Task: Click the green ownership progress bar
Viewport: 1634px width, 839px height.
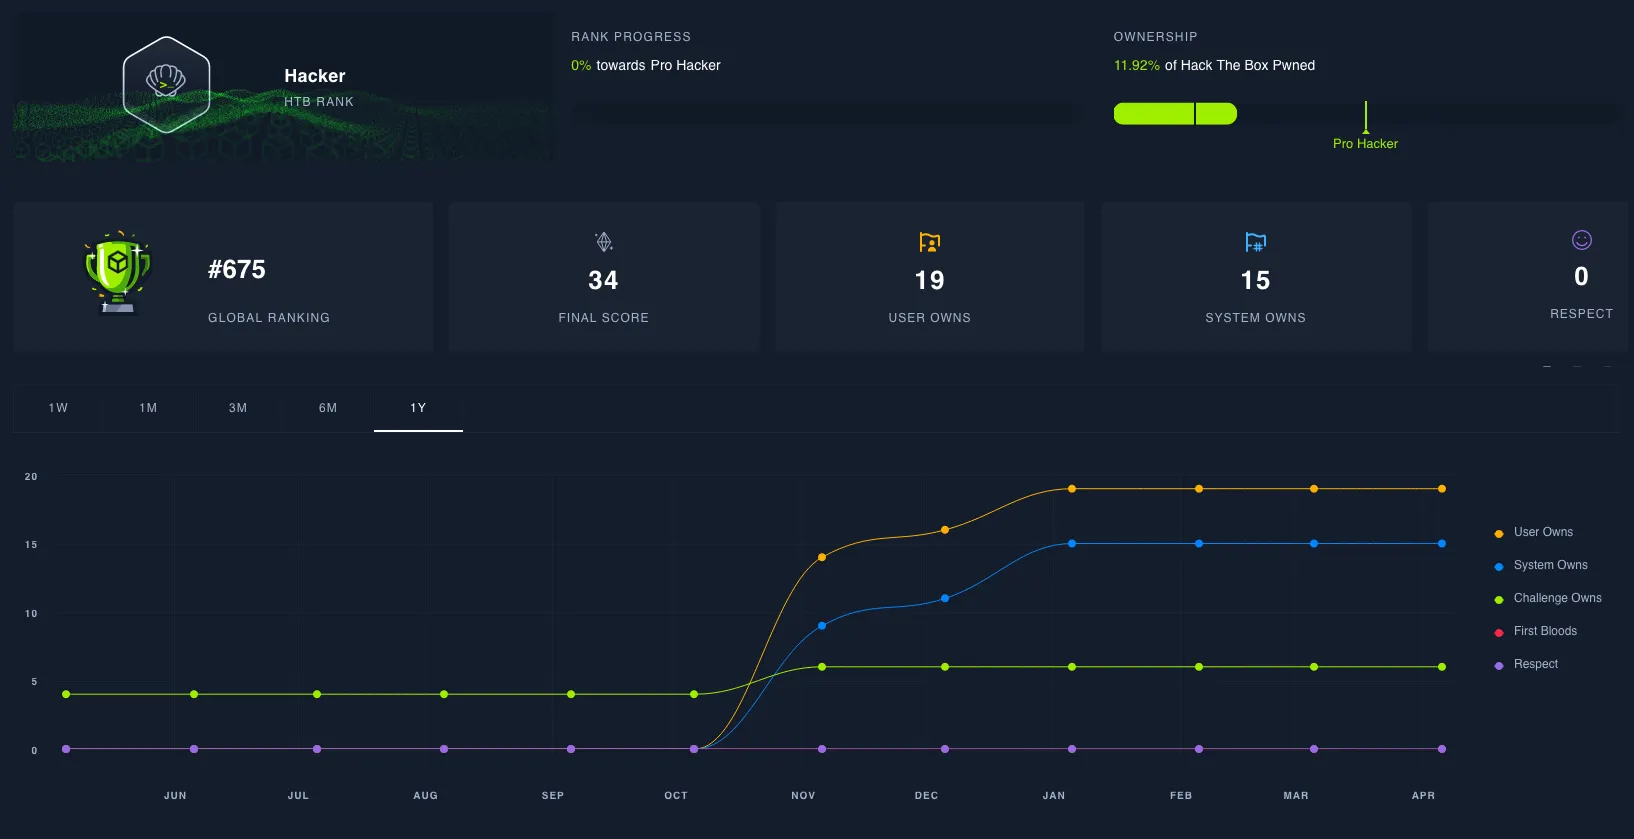Action: (x=1175, y=114)
